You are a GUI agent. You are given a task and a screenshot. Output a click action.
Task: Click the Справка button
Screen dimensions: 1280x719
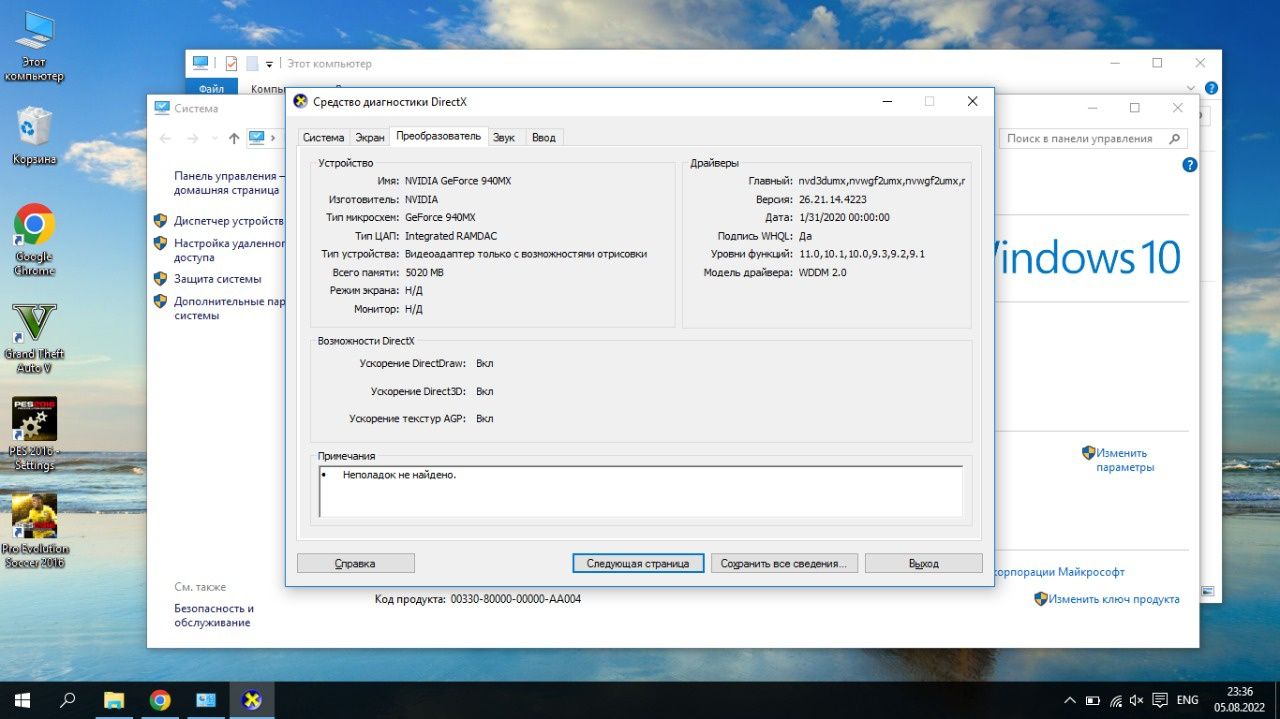[x=356, y=563]
